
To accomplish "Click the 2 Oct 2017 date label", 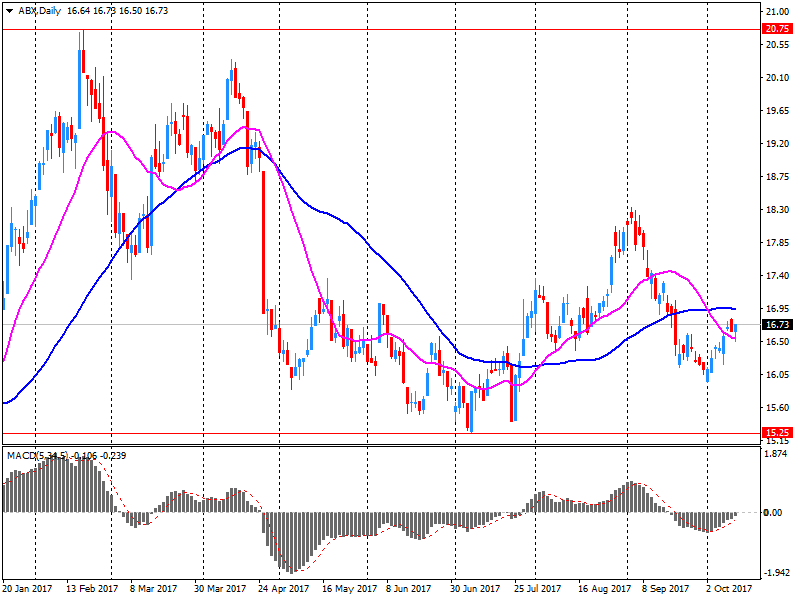I will pyautogui.click(x=729, y=588).
